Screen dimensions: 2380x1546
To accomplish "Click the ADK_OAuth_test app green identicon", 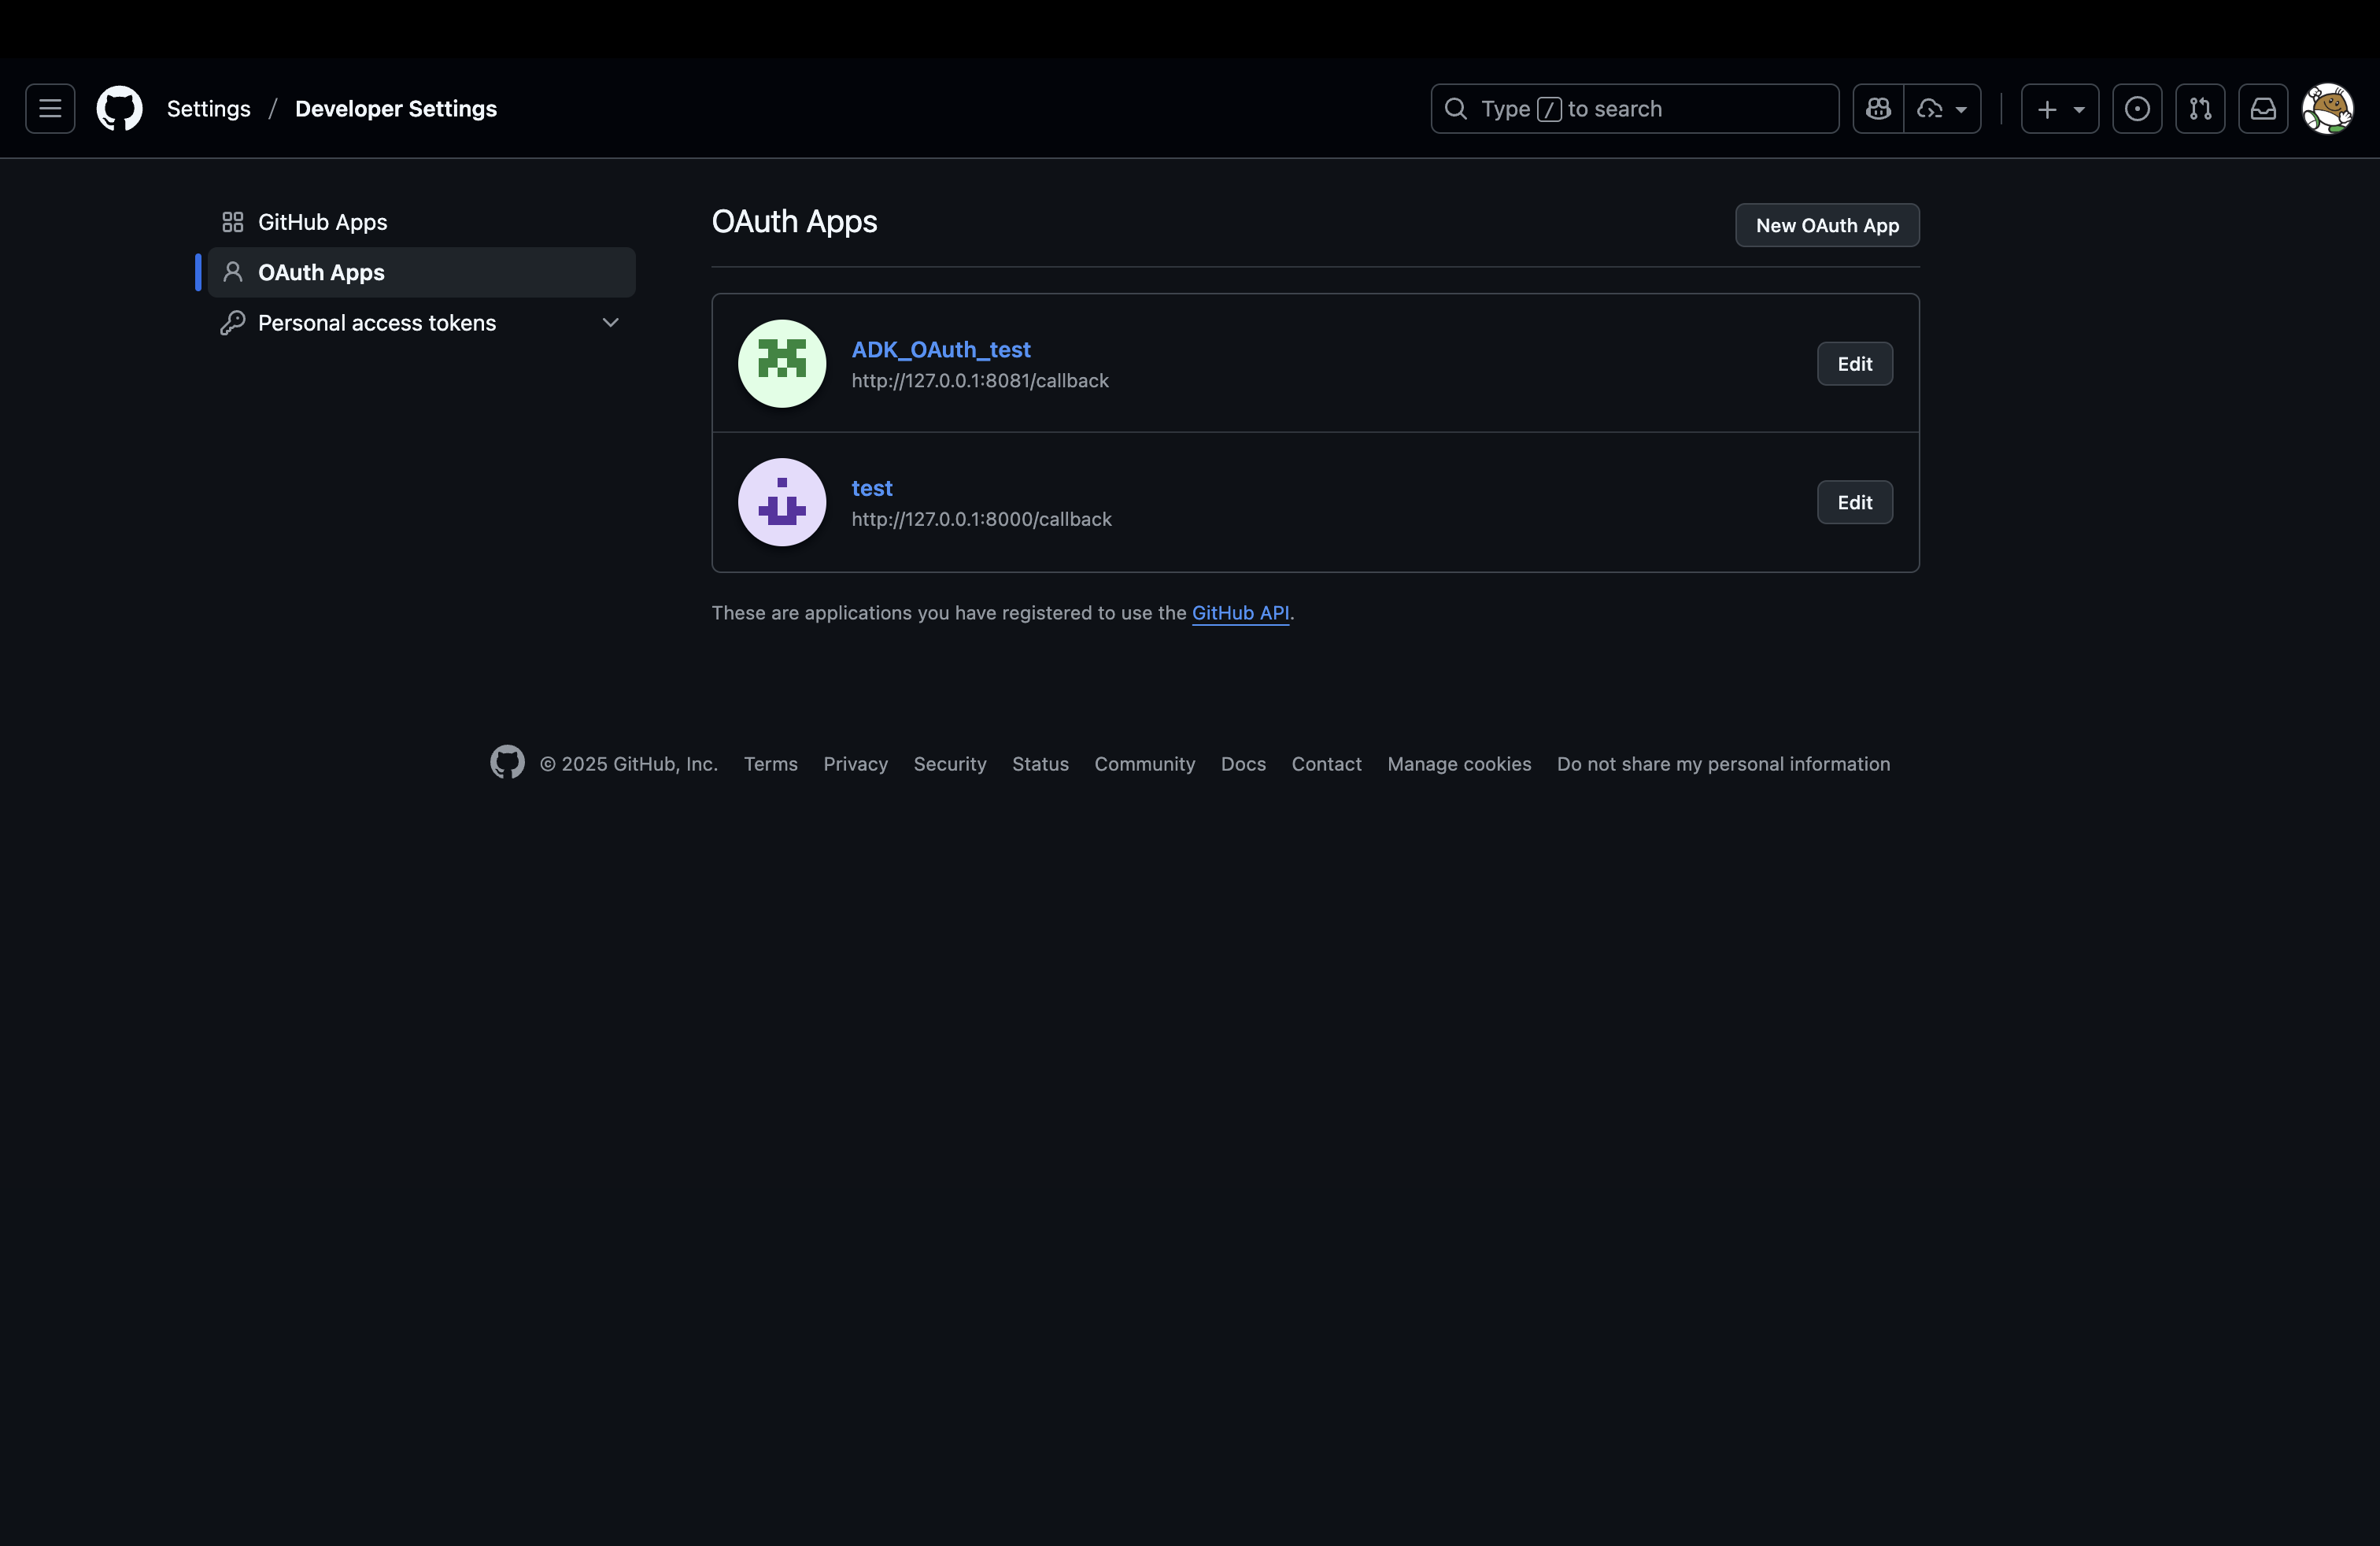I will pyautogui.click(x=781, y=363).
